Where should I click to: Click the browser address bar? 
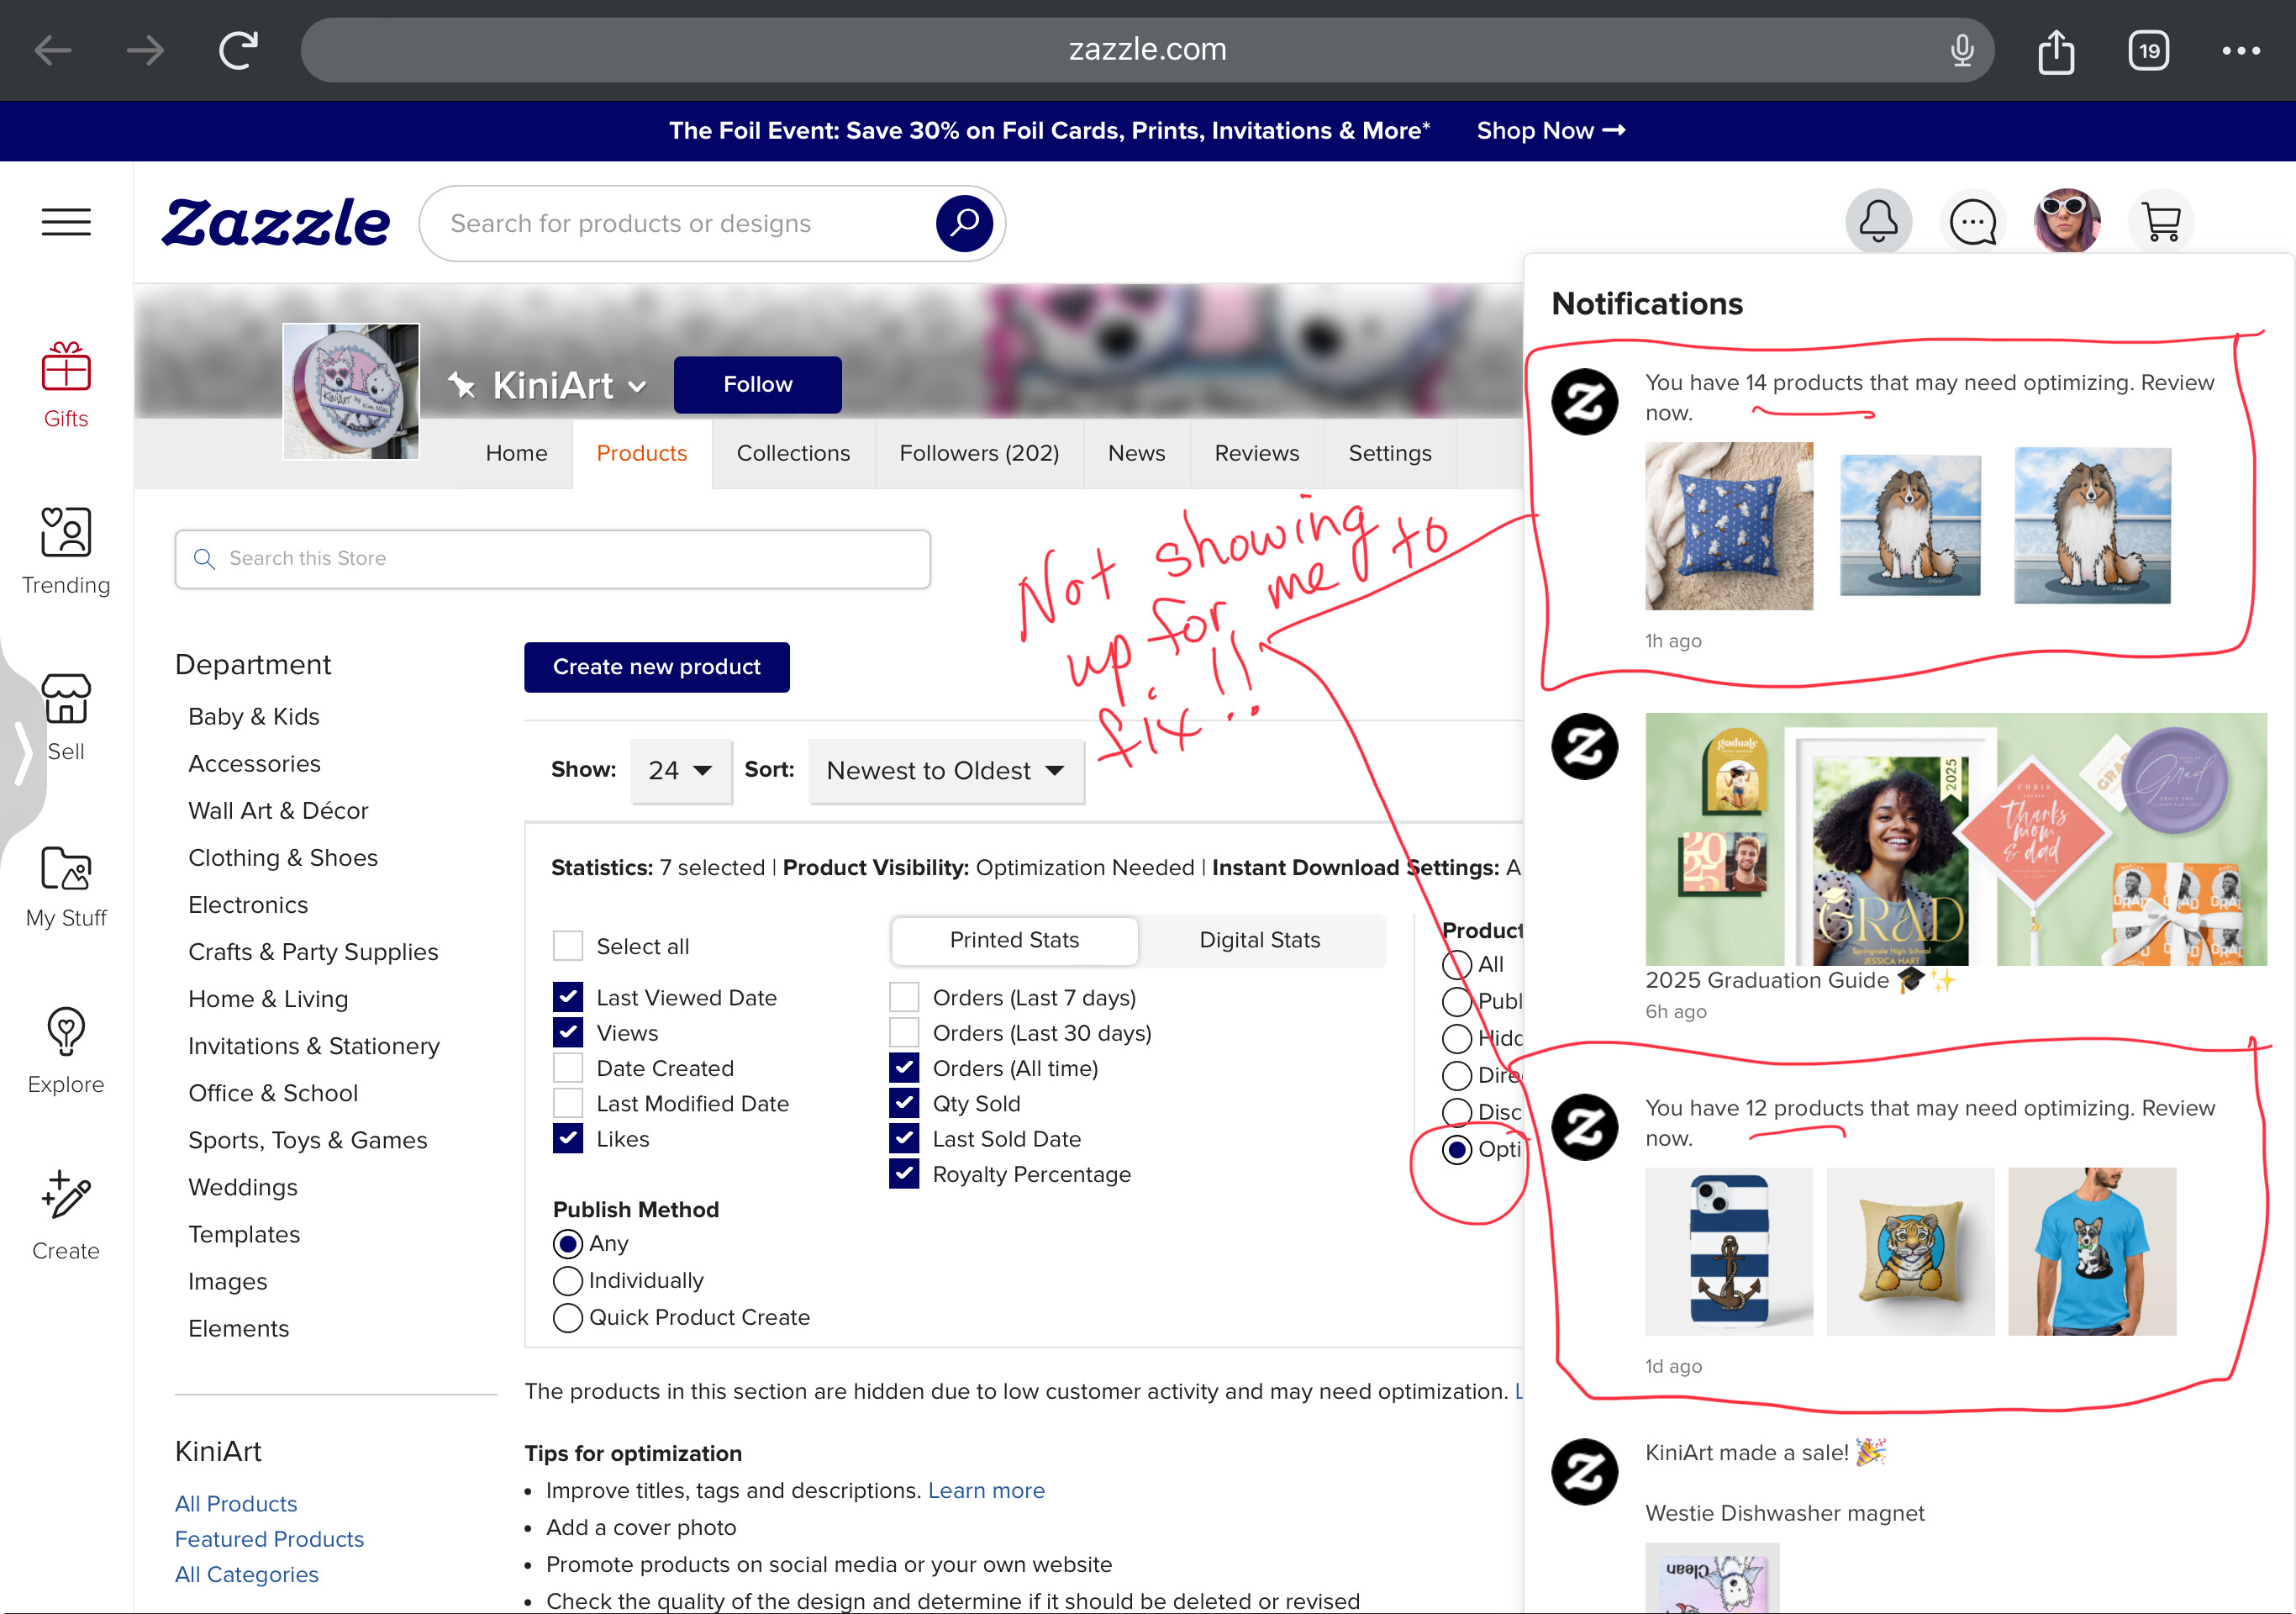coord(1147,50)
